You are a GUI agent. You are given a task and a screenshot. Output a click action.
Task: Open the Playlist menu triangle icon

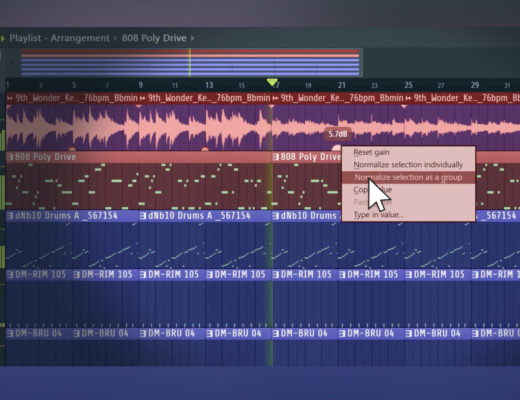point(3,38)
